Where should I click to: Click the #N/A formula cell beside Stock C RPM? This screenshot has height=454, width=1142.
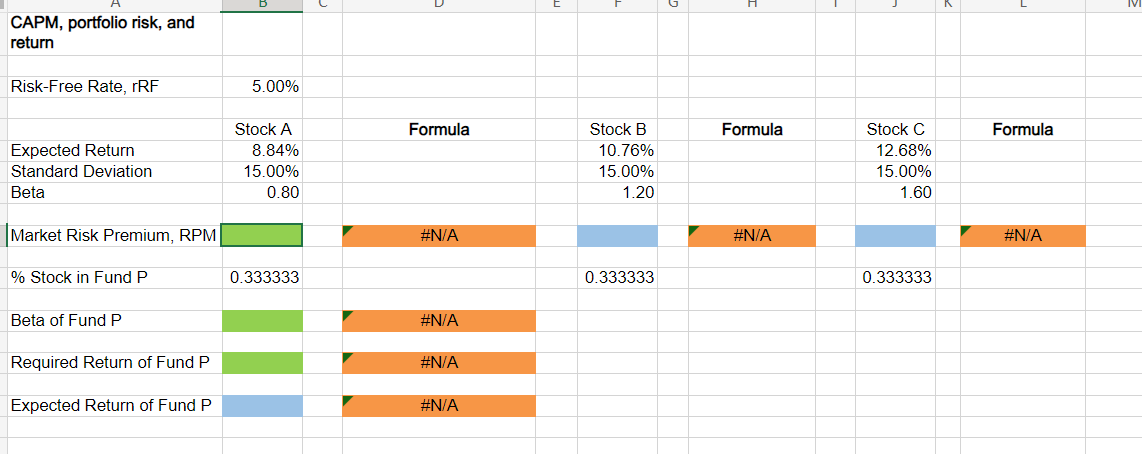tap(1023, 236)
